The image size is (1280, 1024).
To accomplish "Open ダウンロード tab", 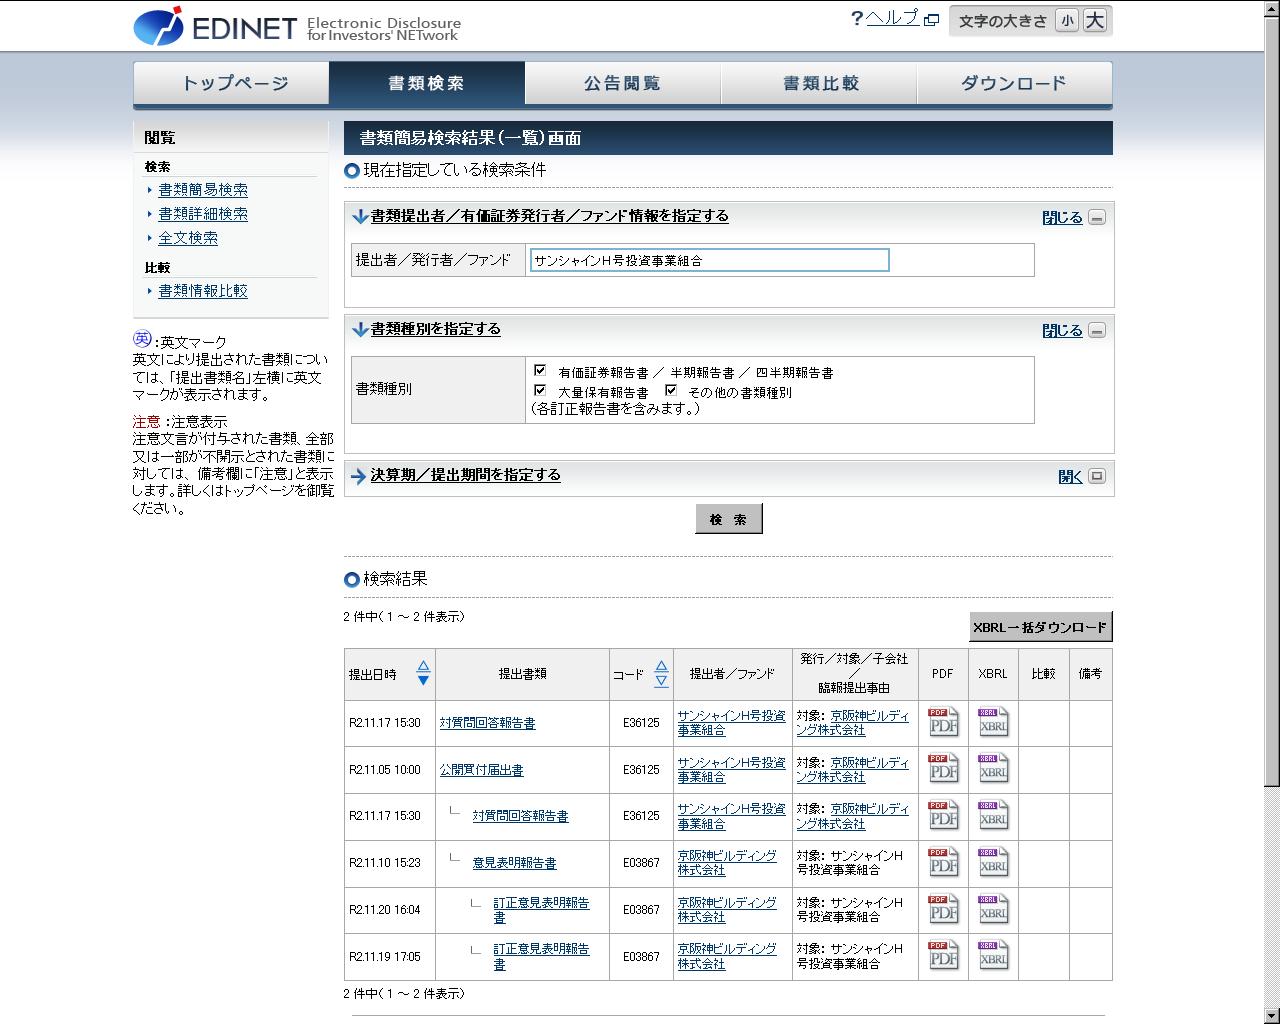I will coord(1014,83).
